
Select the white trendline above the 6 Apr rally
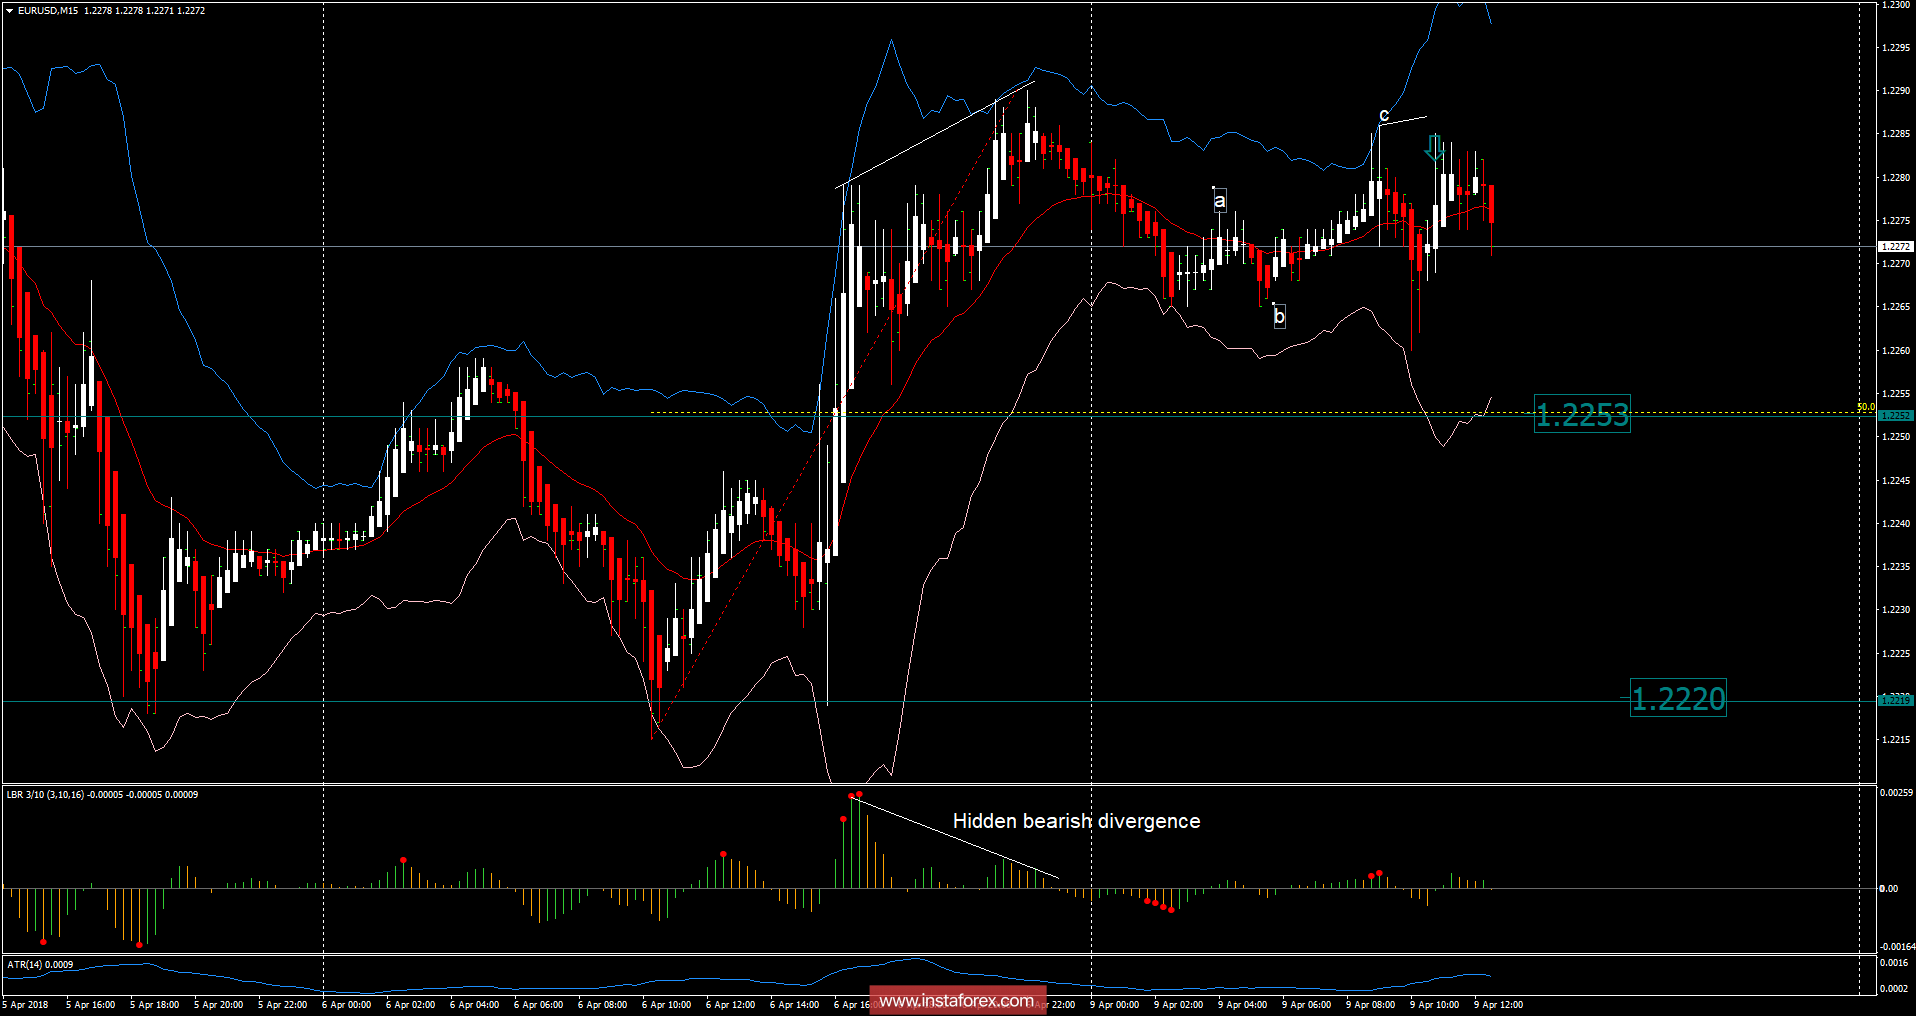tap(935, 135)
